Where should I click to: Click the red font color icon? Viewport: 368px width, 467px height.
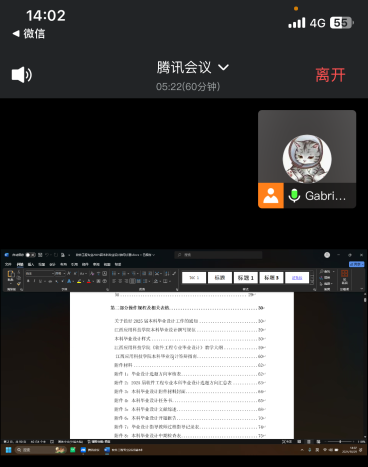coord(89,281)
